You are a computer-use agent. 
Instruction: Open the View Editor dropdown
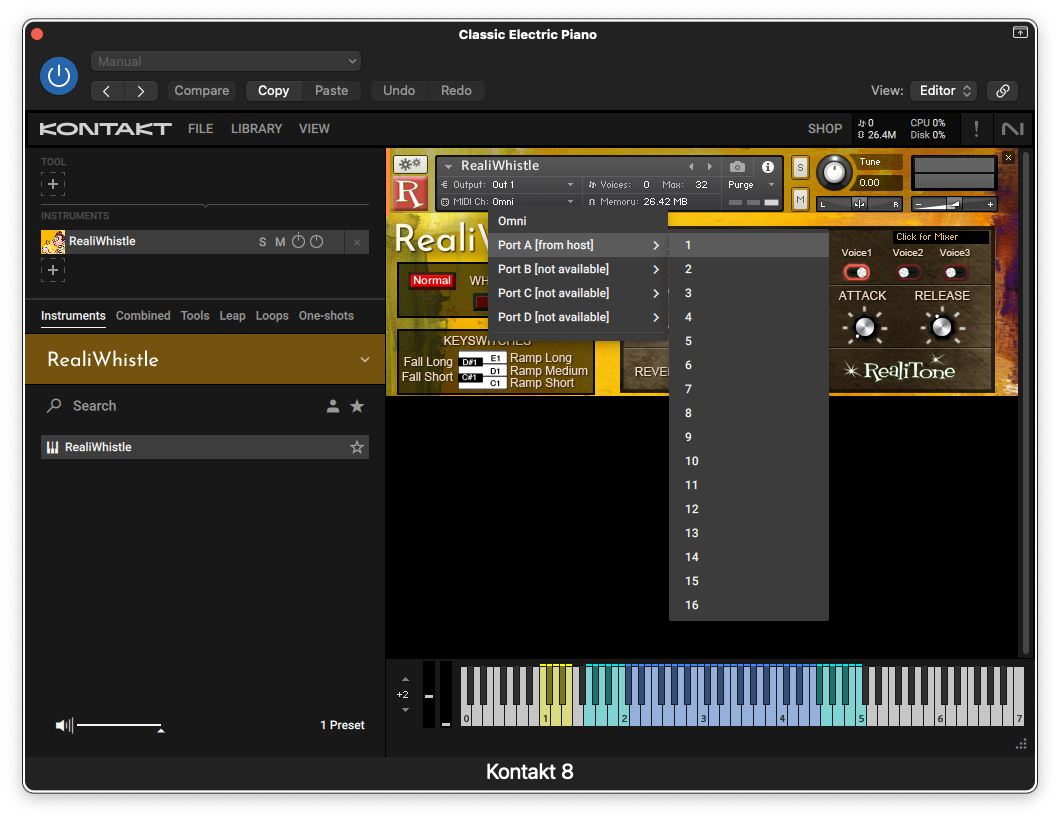(x=944, y=91)
